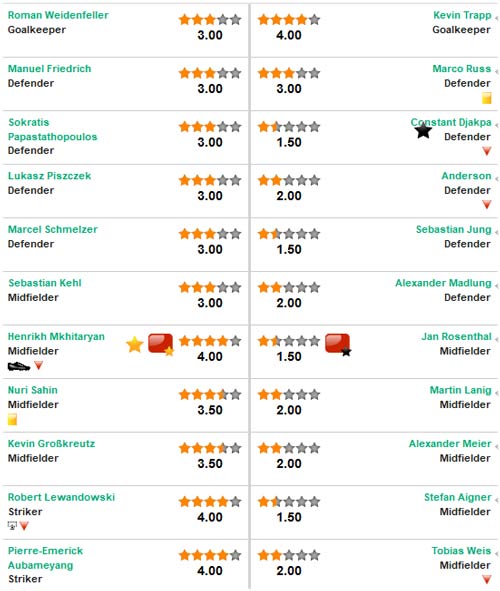Expand the small arrow next to Alexander Meier
The height and width of the screenshot is (591, 500).
point(497,446)
